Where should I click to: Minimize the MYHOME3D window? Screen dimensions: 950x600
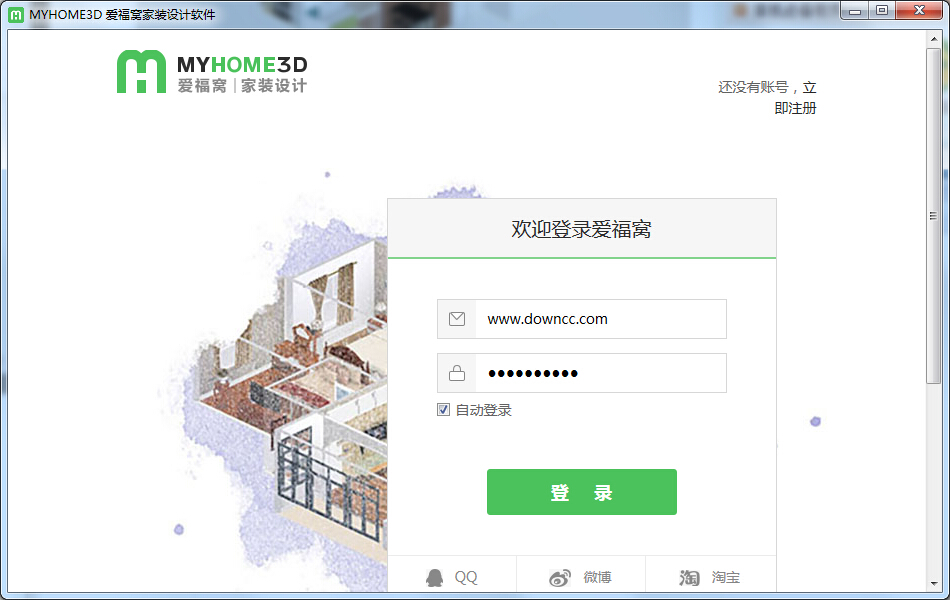pos(855,11)
